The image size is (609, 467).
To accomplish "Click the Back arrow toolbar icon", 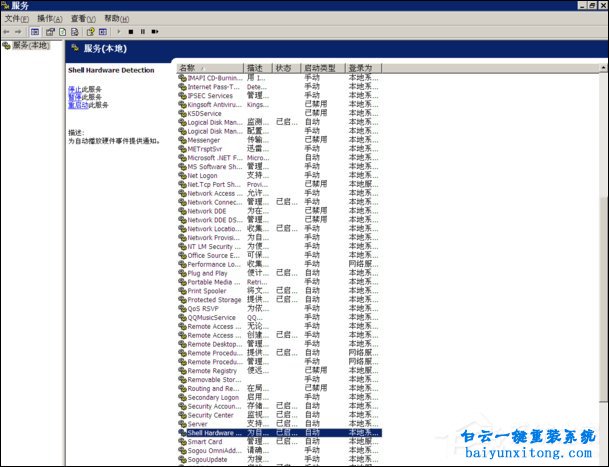I will [7, 32].
